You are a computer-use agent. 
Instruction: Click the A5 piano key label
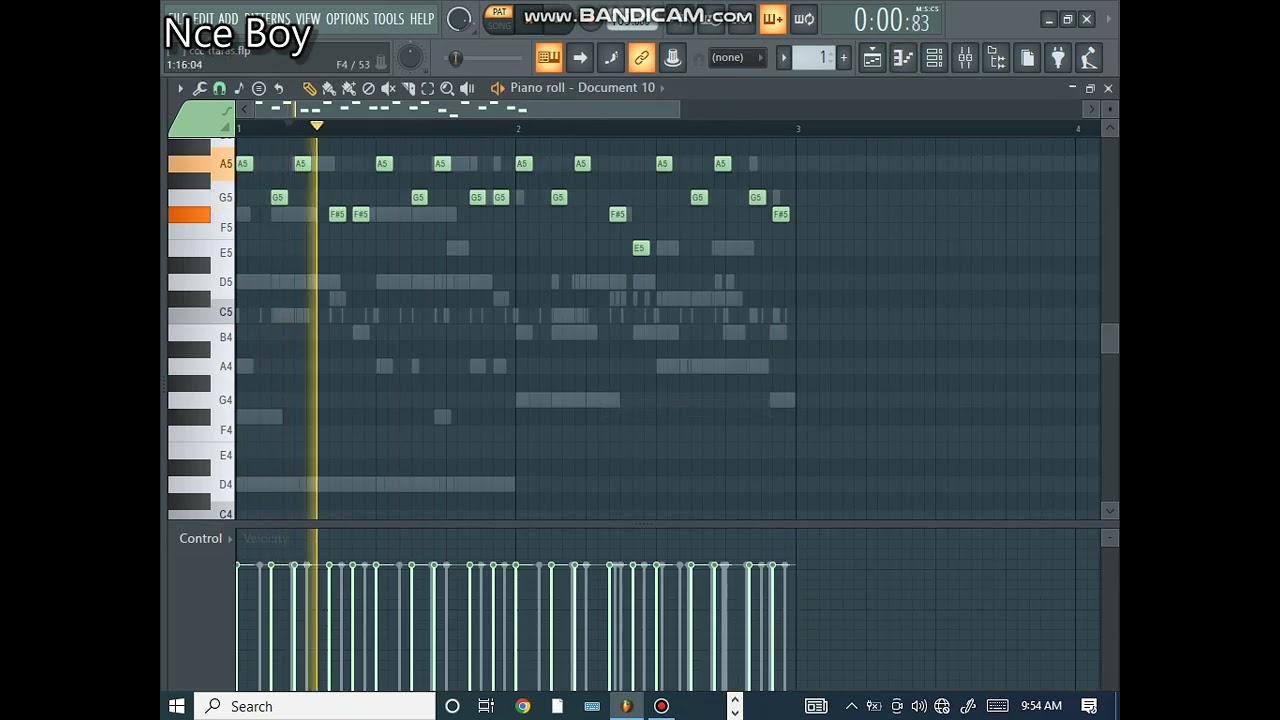point(225,163)
